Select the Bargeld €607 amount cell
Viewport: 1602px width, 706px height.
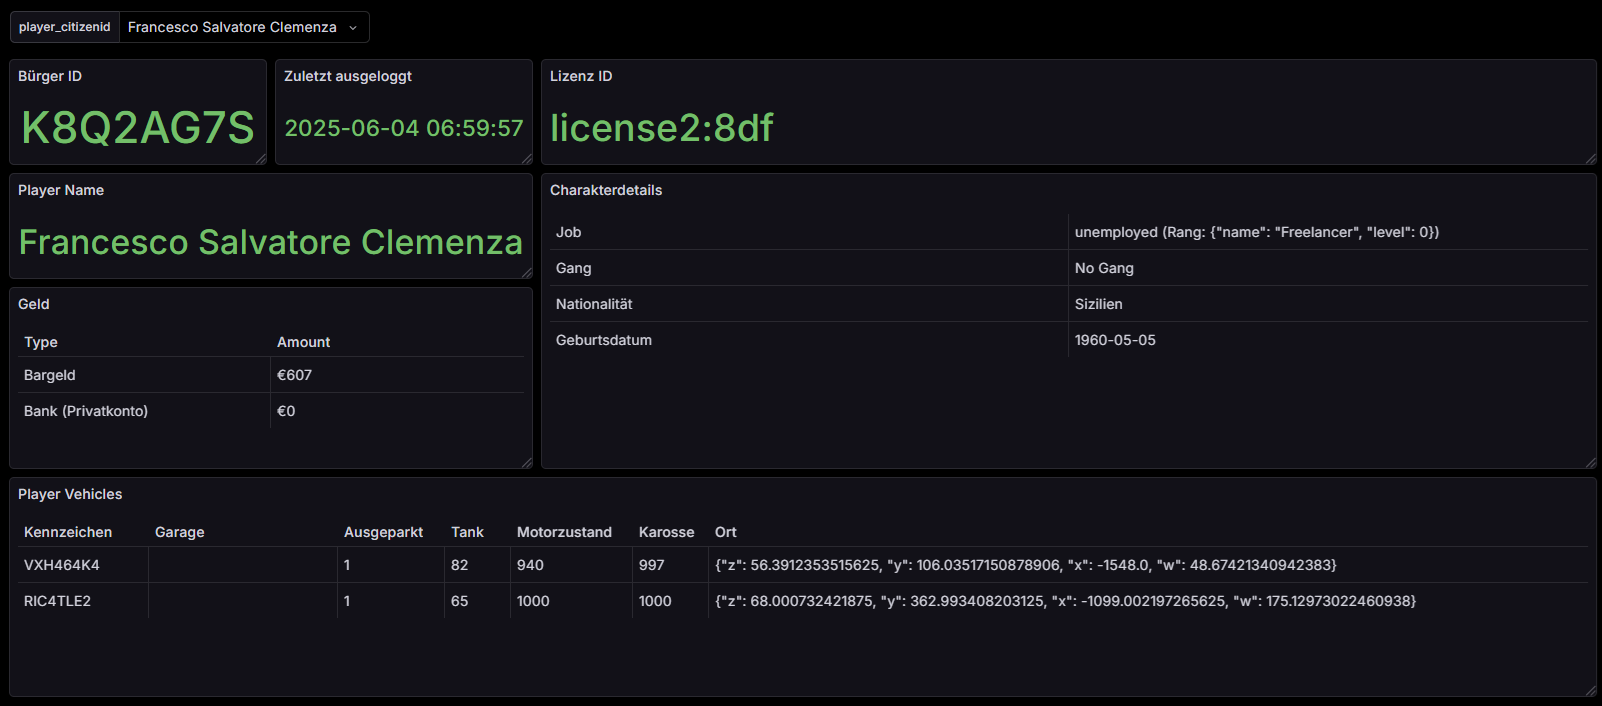[x=295, y=375]
